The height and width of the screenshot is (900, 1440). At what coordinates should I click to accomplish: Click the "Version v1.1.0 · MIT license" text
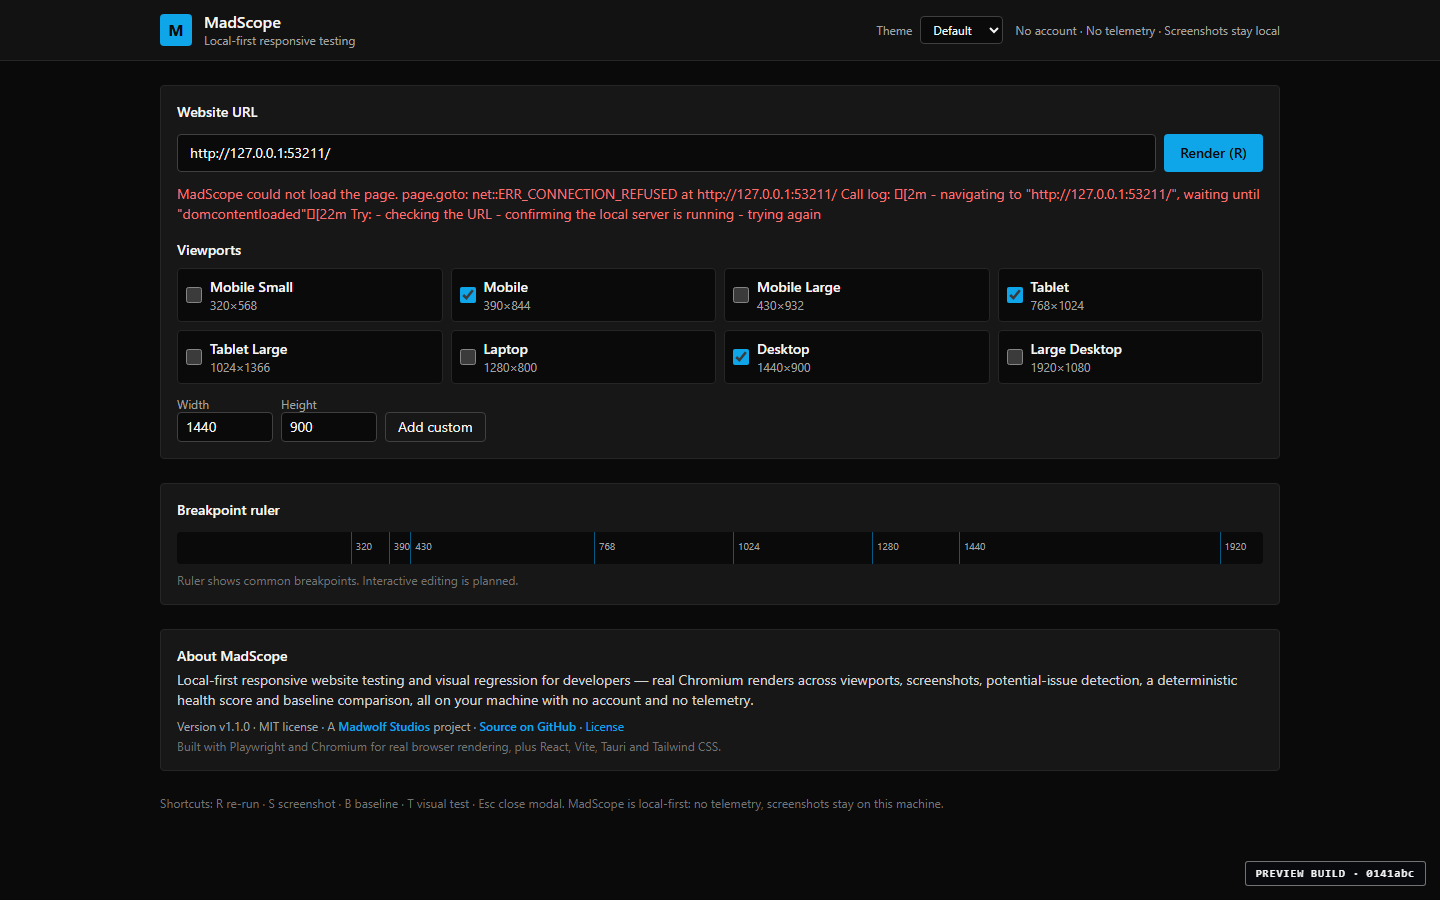pos(247,727)
